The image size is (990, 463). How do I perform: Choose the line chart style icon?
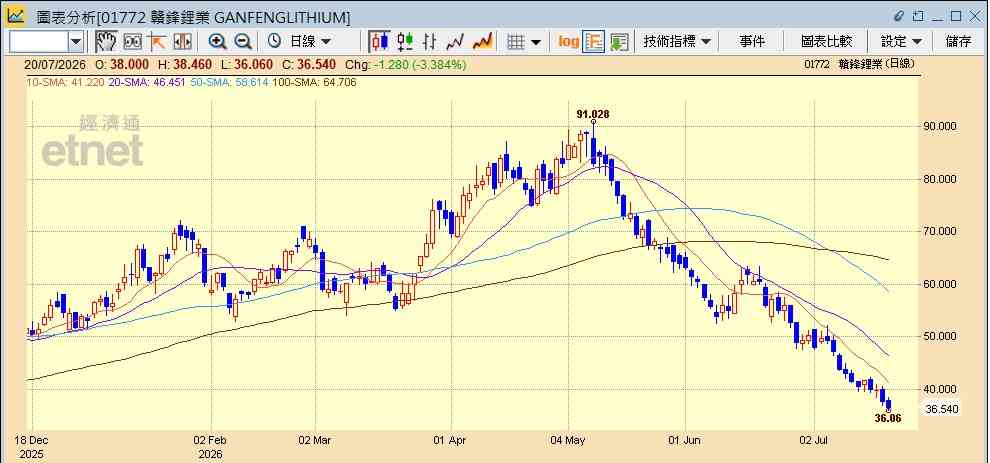coord(455,42)
